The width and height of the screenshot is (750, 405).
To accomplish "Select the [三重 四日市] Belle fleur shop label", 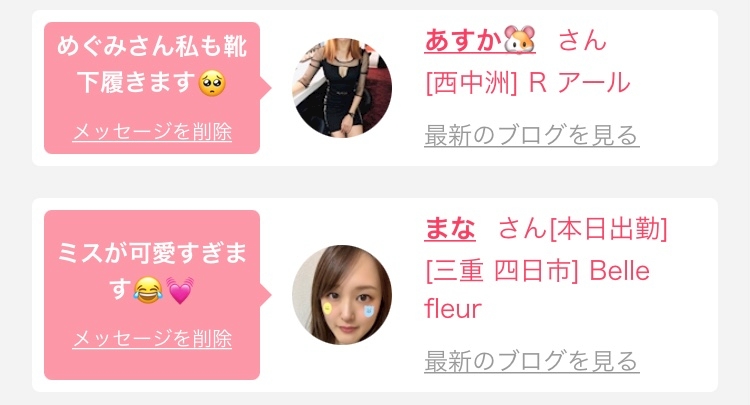I will (x=537, y=290).
